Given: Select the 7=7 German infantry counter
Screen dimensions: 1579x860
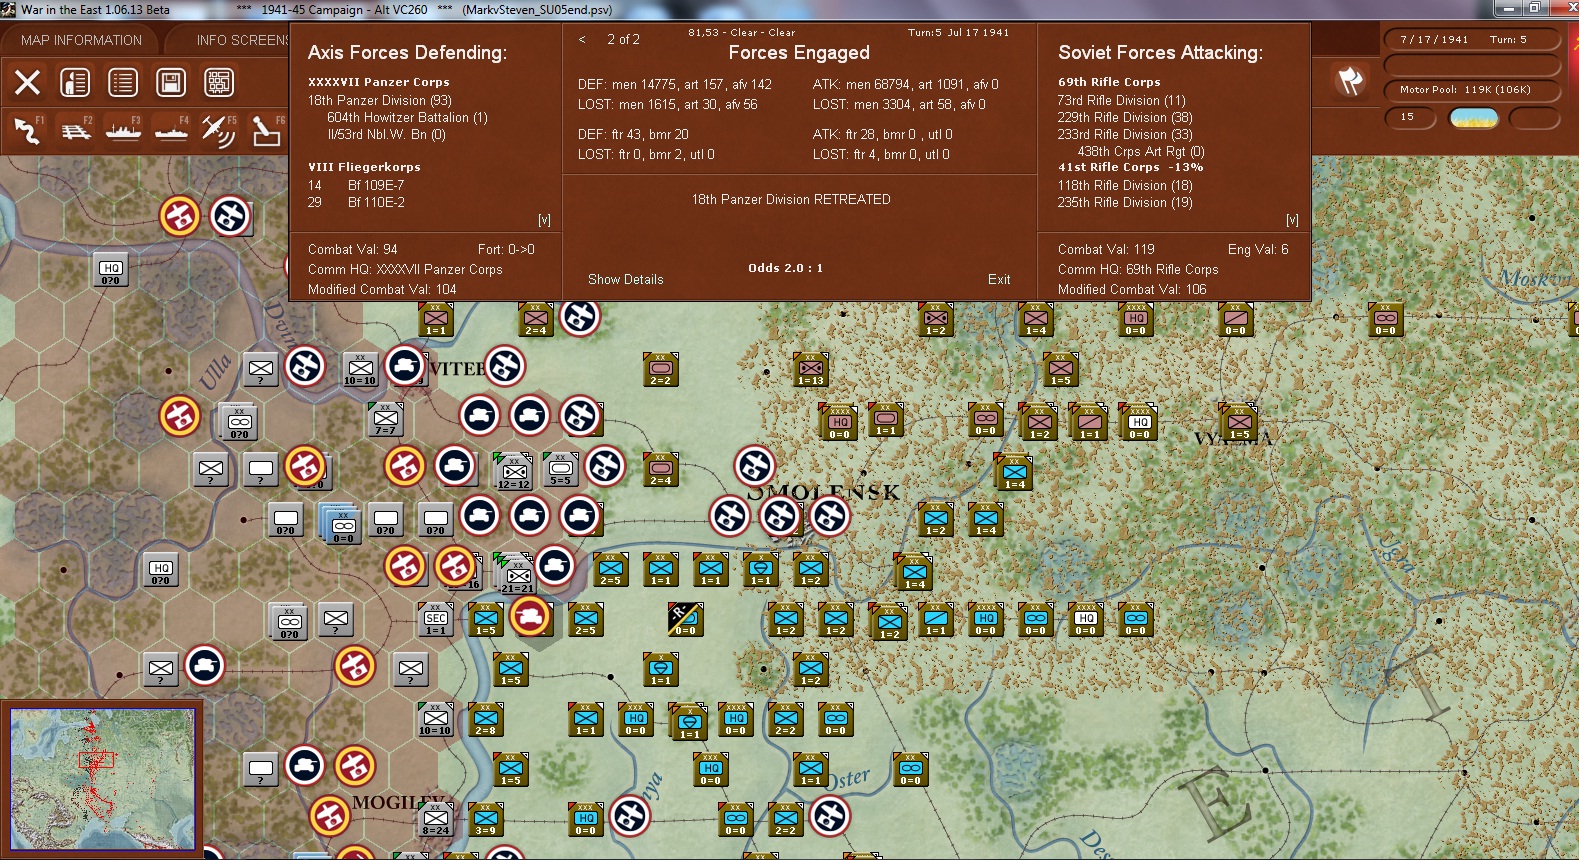Looking at the screenshot, I should pos(385,419).
